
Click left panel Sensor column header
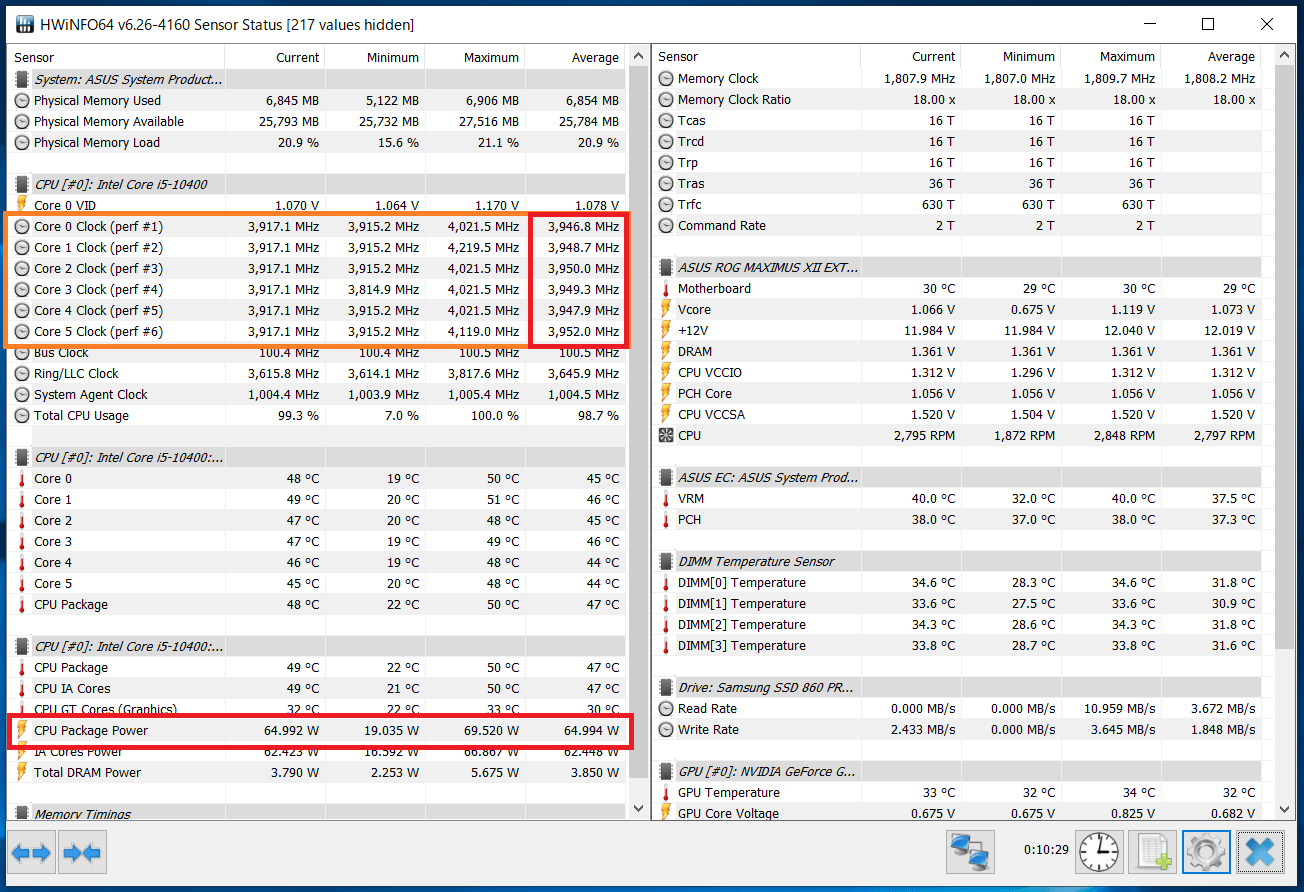pyautogui.click(x=117, y=57)
